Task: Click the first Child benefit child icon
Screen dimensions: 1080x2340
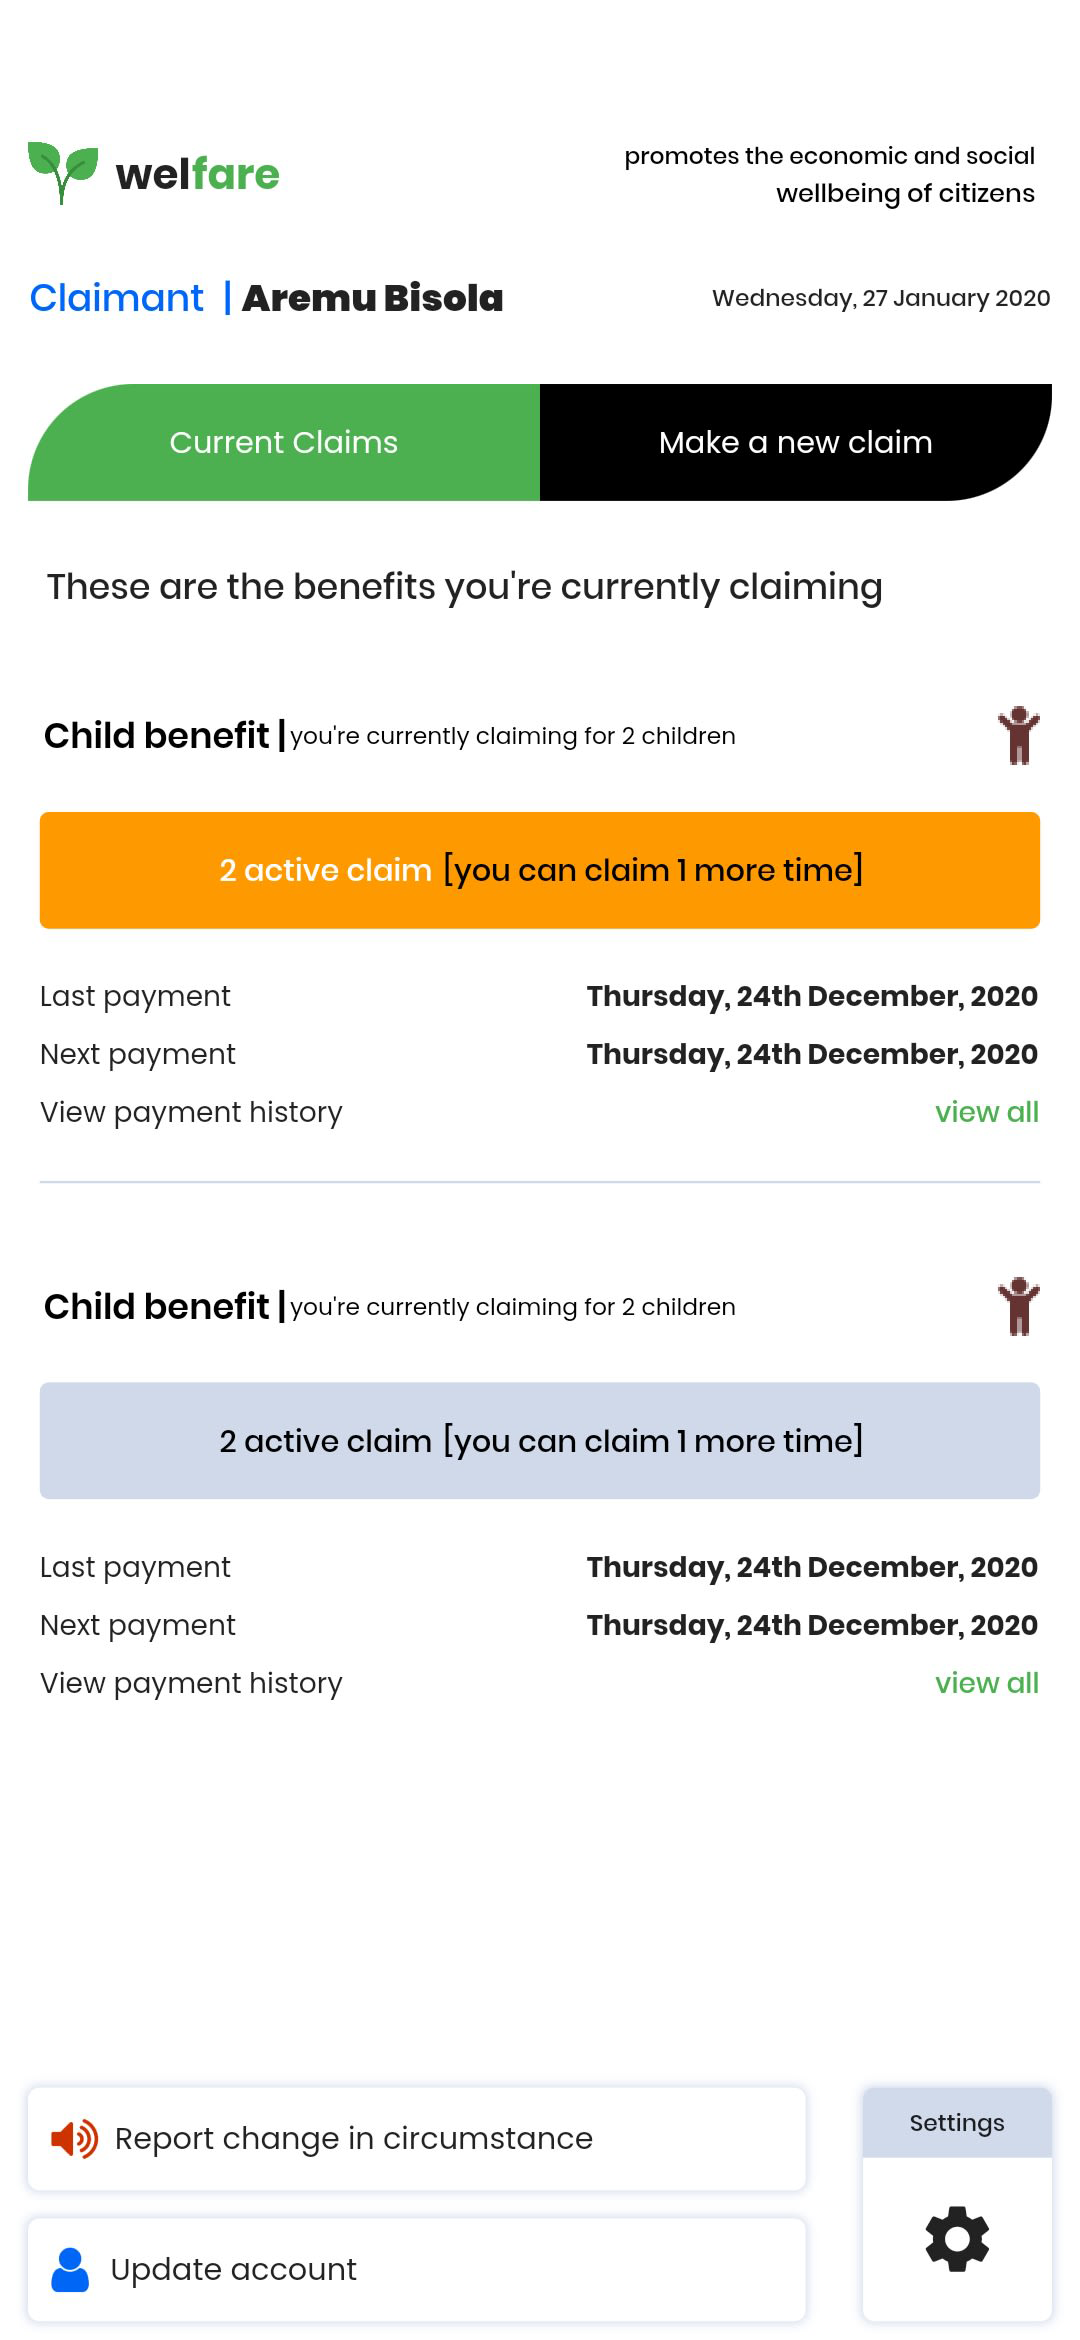Action: (1018, 736)
